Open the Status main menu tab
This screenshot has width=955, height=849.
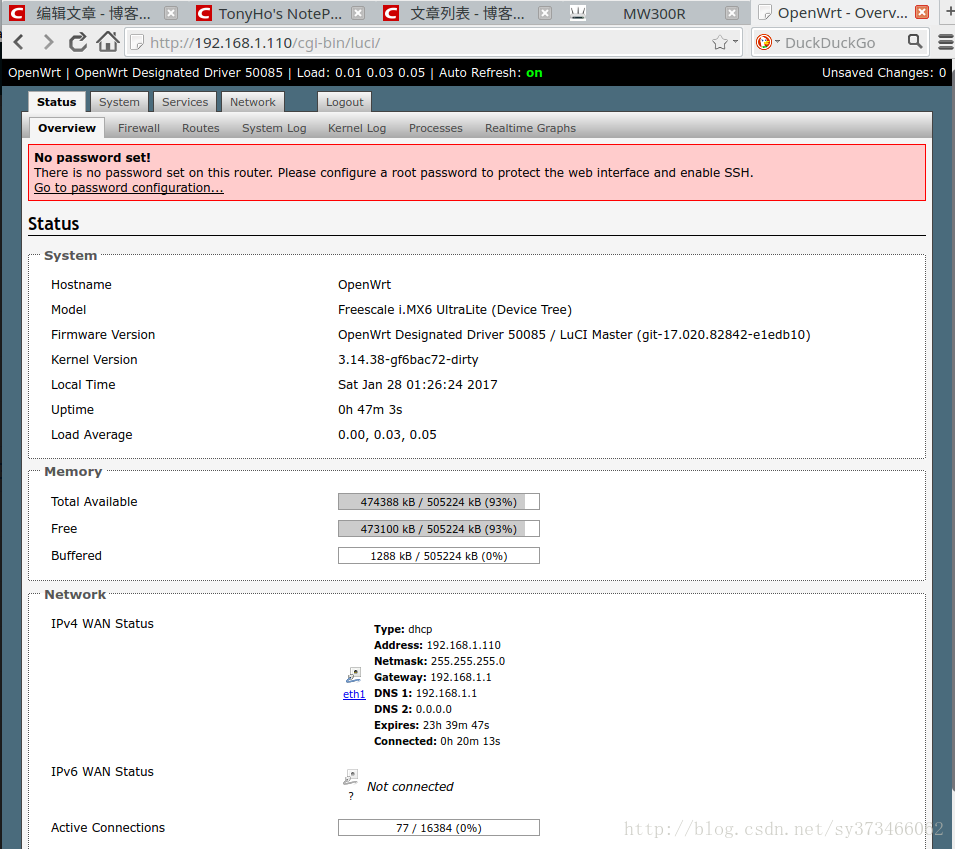coord(57,102)
